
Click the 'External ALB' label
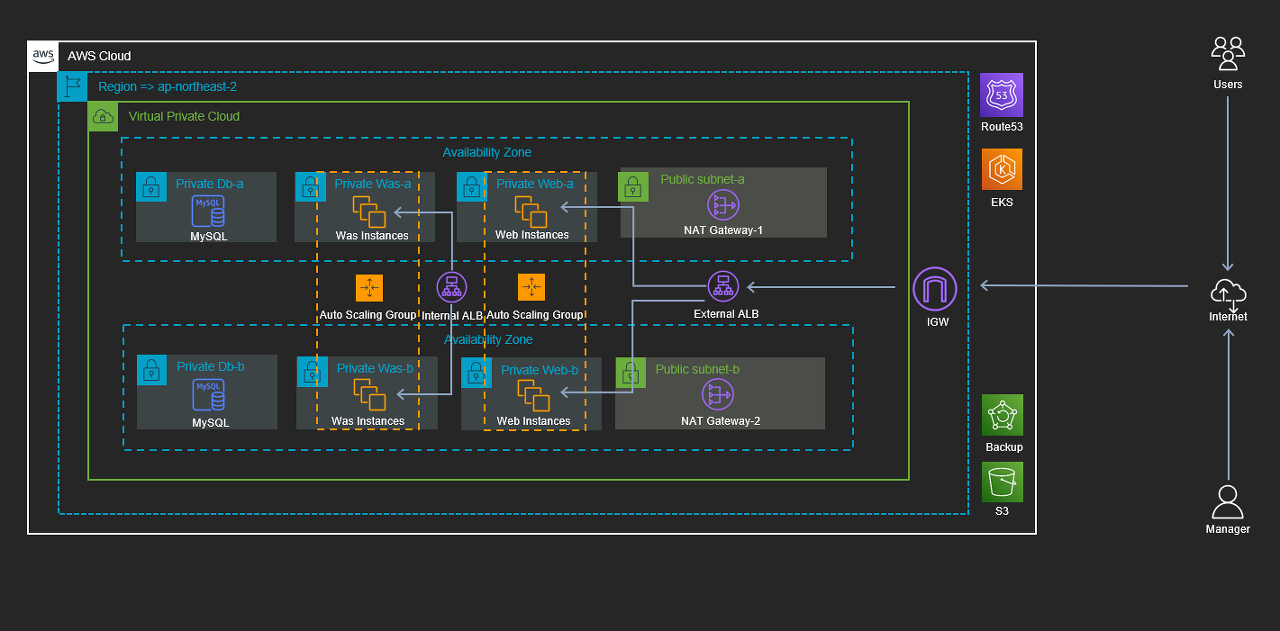click(x=726, y=314)
